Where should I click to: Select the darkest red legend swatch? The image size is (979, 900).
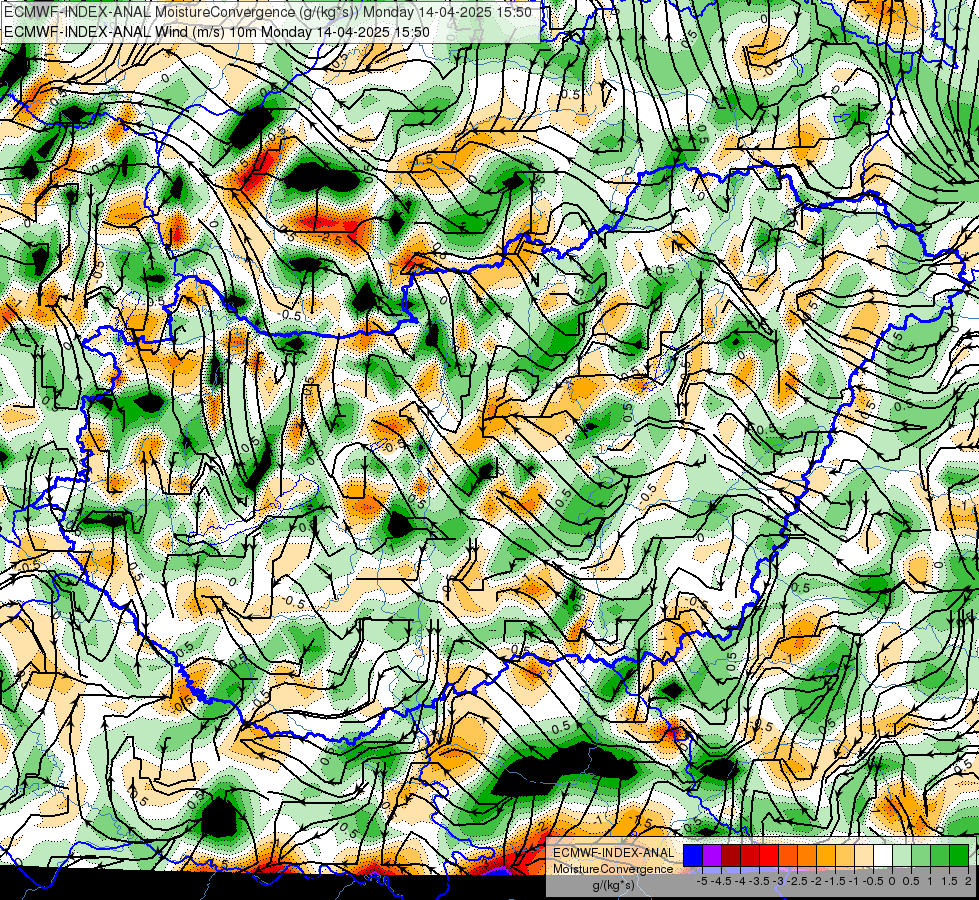pos(731,855)
